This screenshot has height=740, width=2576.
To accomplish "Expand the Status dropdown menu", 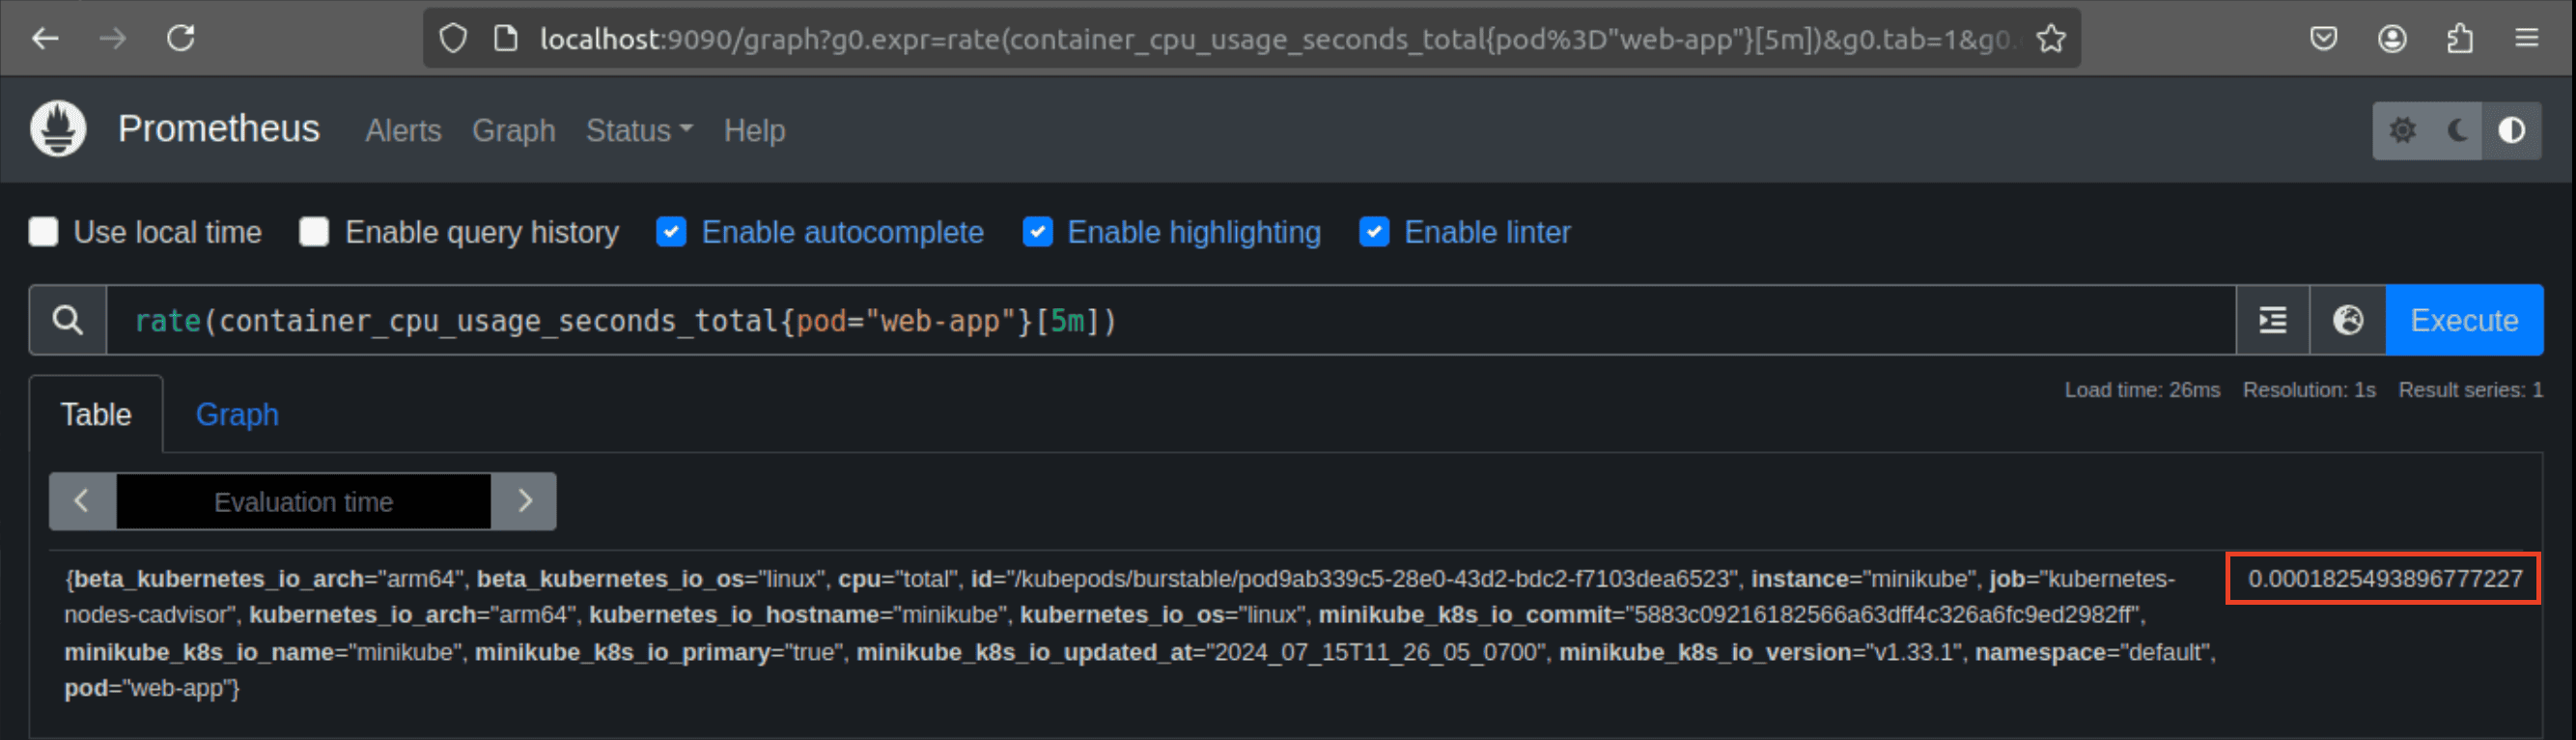I will click(x=639, y=130).
